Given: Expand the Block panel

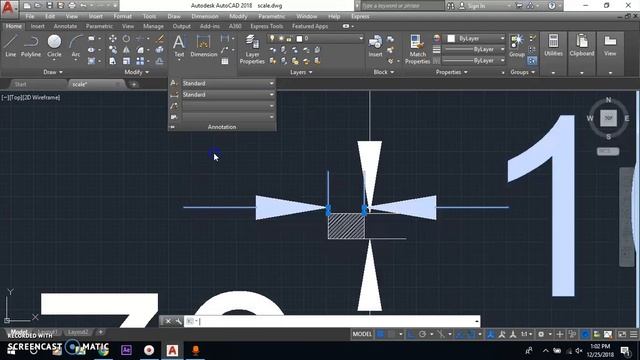Looking at the screenshot, I should pyautogui.click(x=384, y=72).
